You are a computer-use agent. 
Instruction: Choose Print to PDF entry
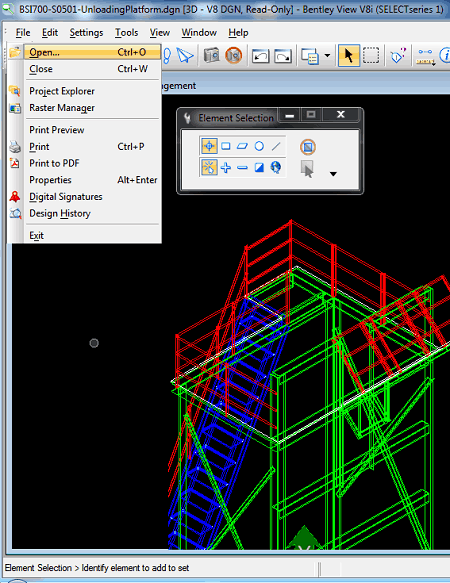pyautogui.click(x=93, y=163)
